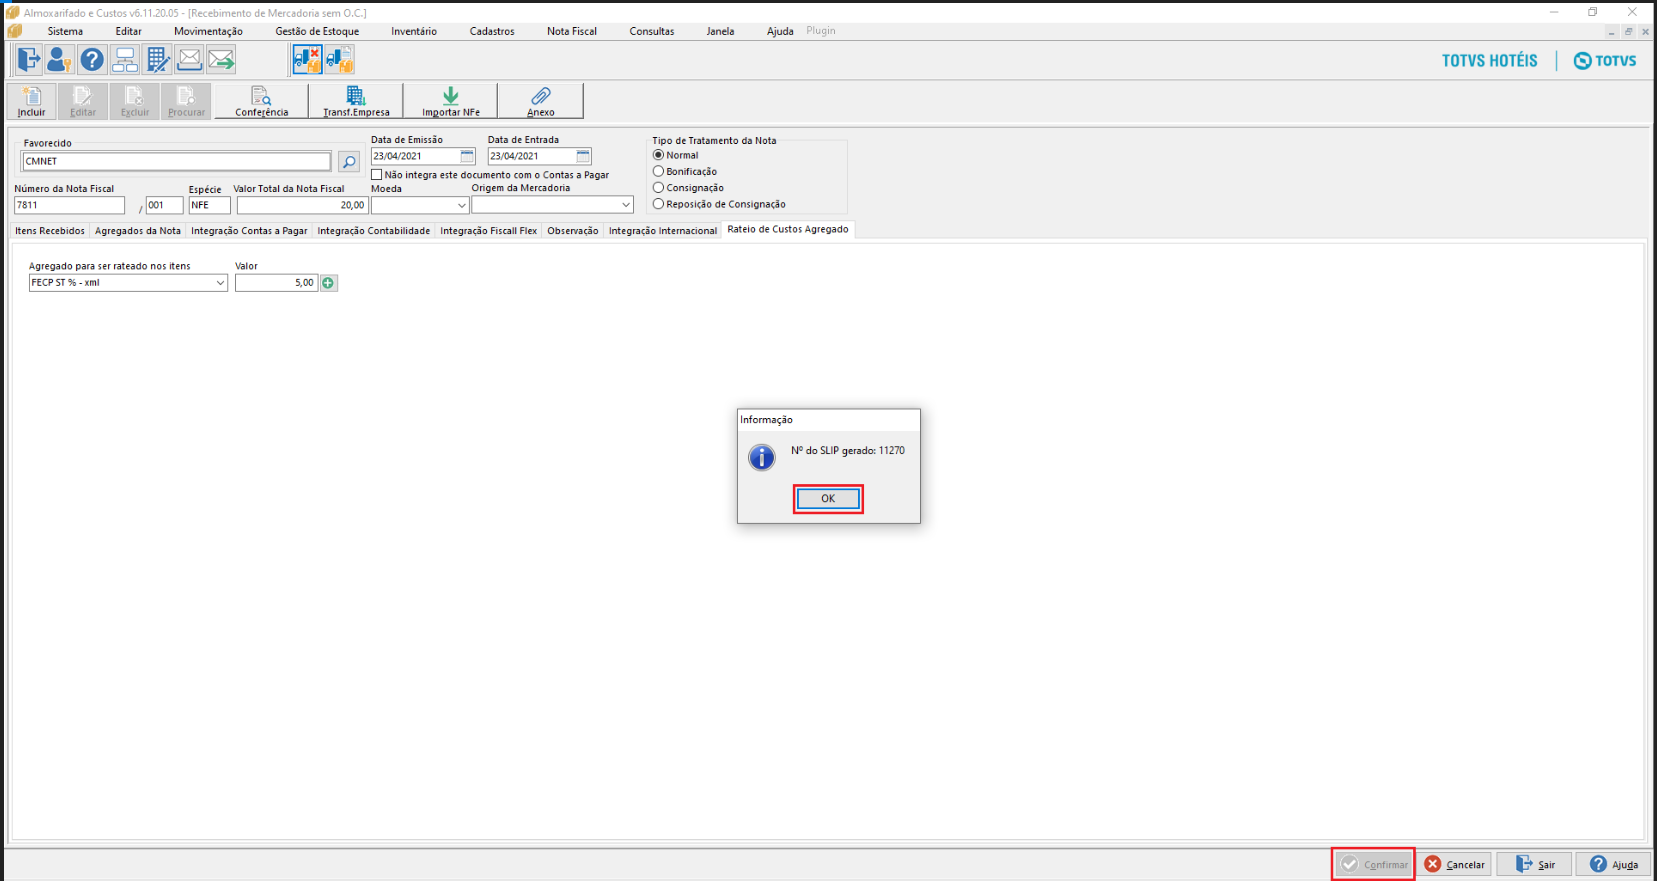Open the Ajuda menu in menu bar

point(780,31)
